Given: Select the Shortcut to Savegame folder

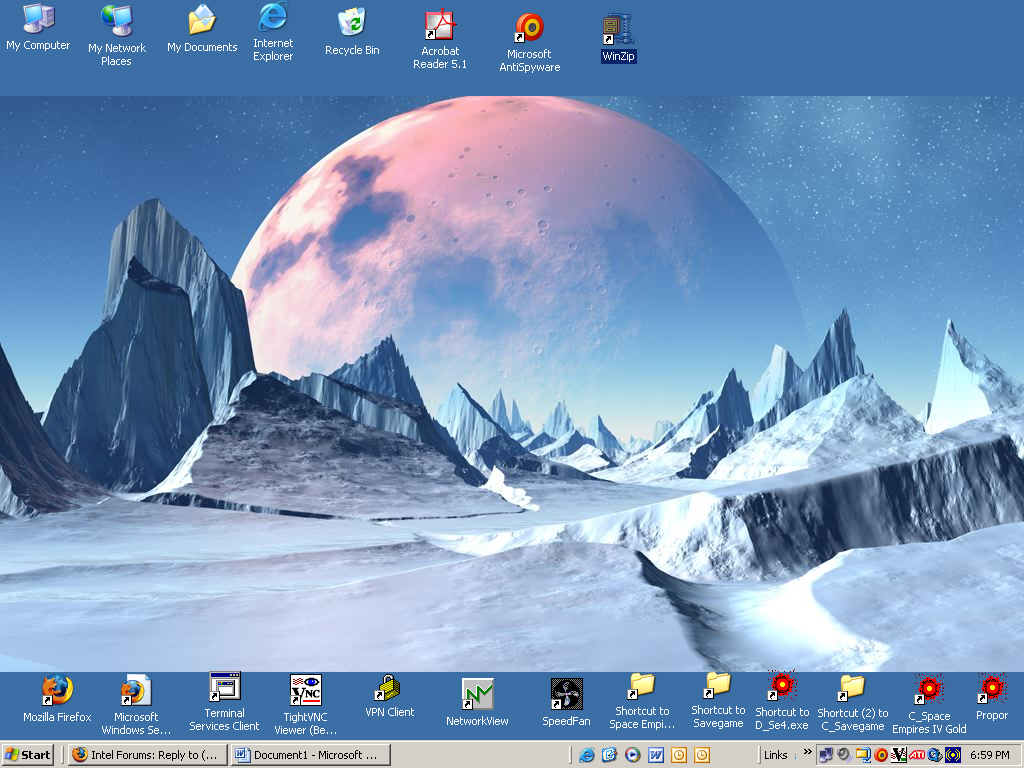Looking at the screenshot, I should click(718, 685).
